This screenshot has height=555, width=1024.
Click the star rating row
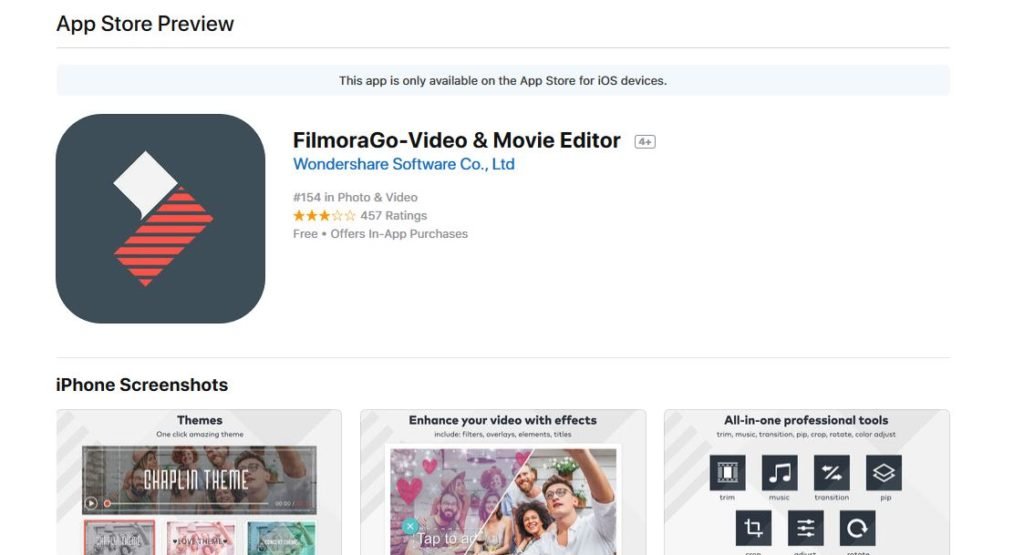tap(324, 215)
